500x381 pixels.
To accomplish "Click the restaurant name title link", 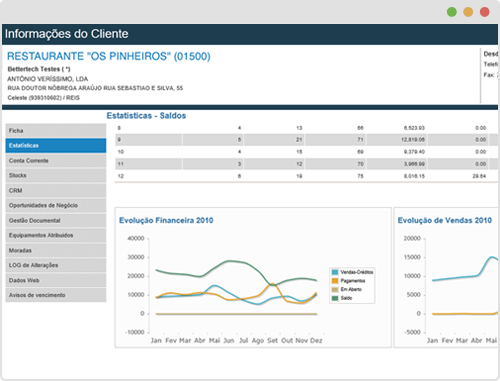I will coord(109,56).
